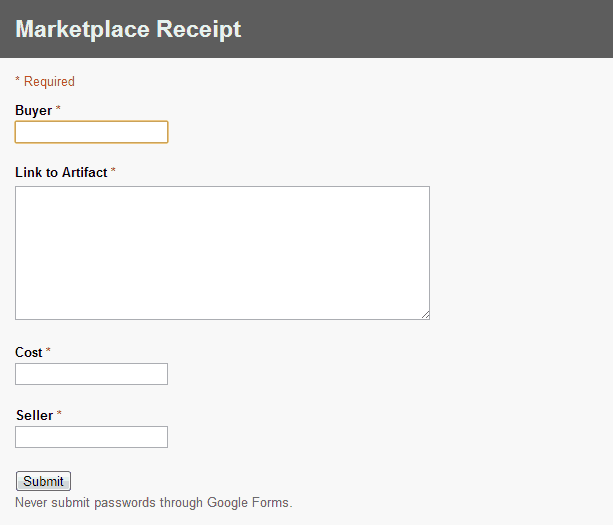Focus the Link to Artifact text area
The height and width of the screenshot is (525, 613).
click(x=222, y=253)
